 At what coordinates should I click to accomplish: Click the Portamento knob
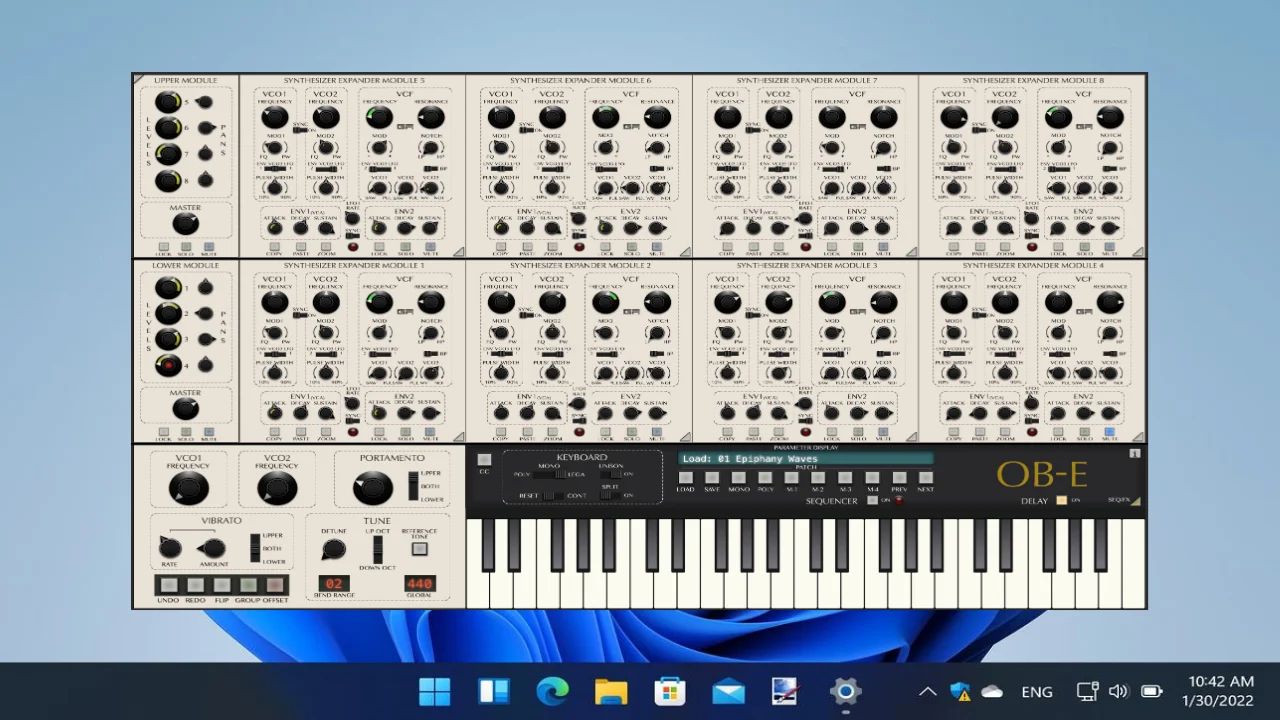pos(372,487)
